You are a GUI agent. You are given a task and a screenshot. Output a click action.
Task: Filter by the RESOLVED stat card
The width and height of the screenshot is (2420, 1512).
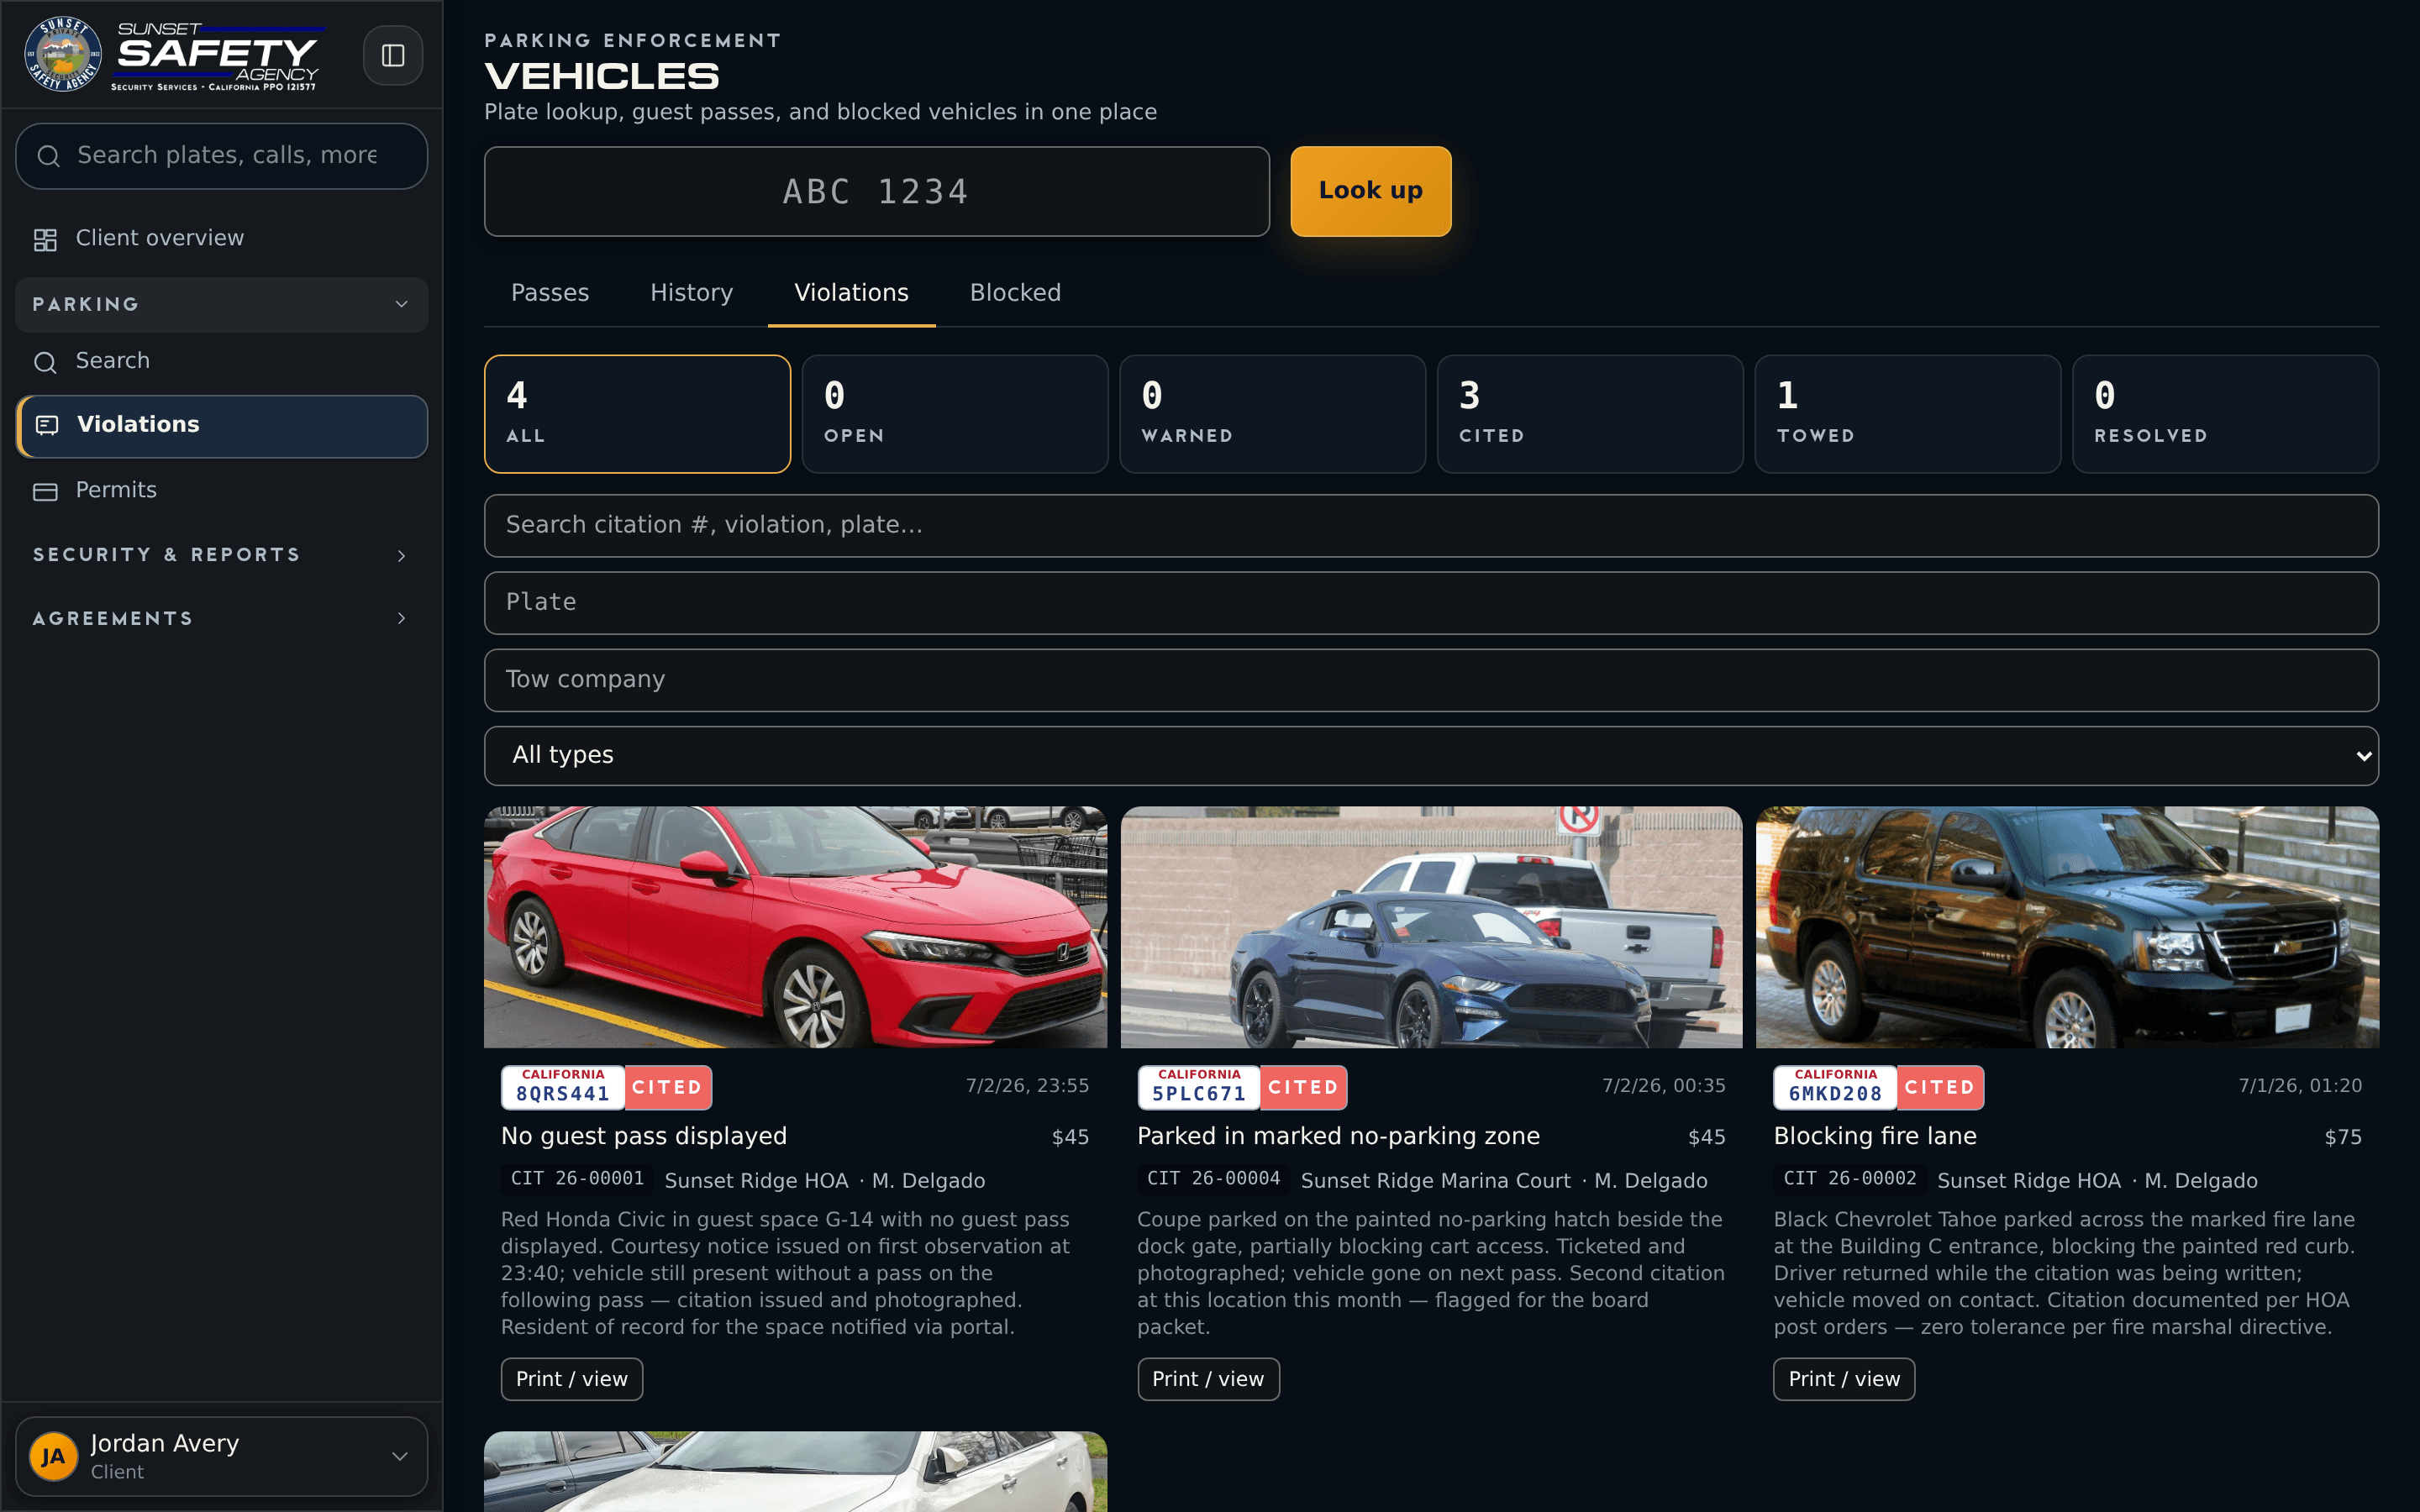point(2226,414)
